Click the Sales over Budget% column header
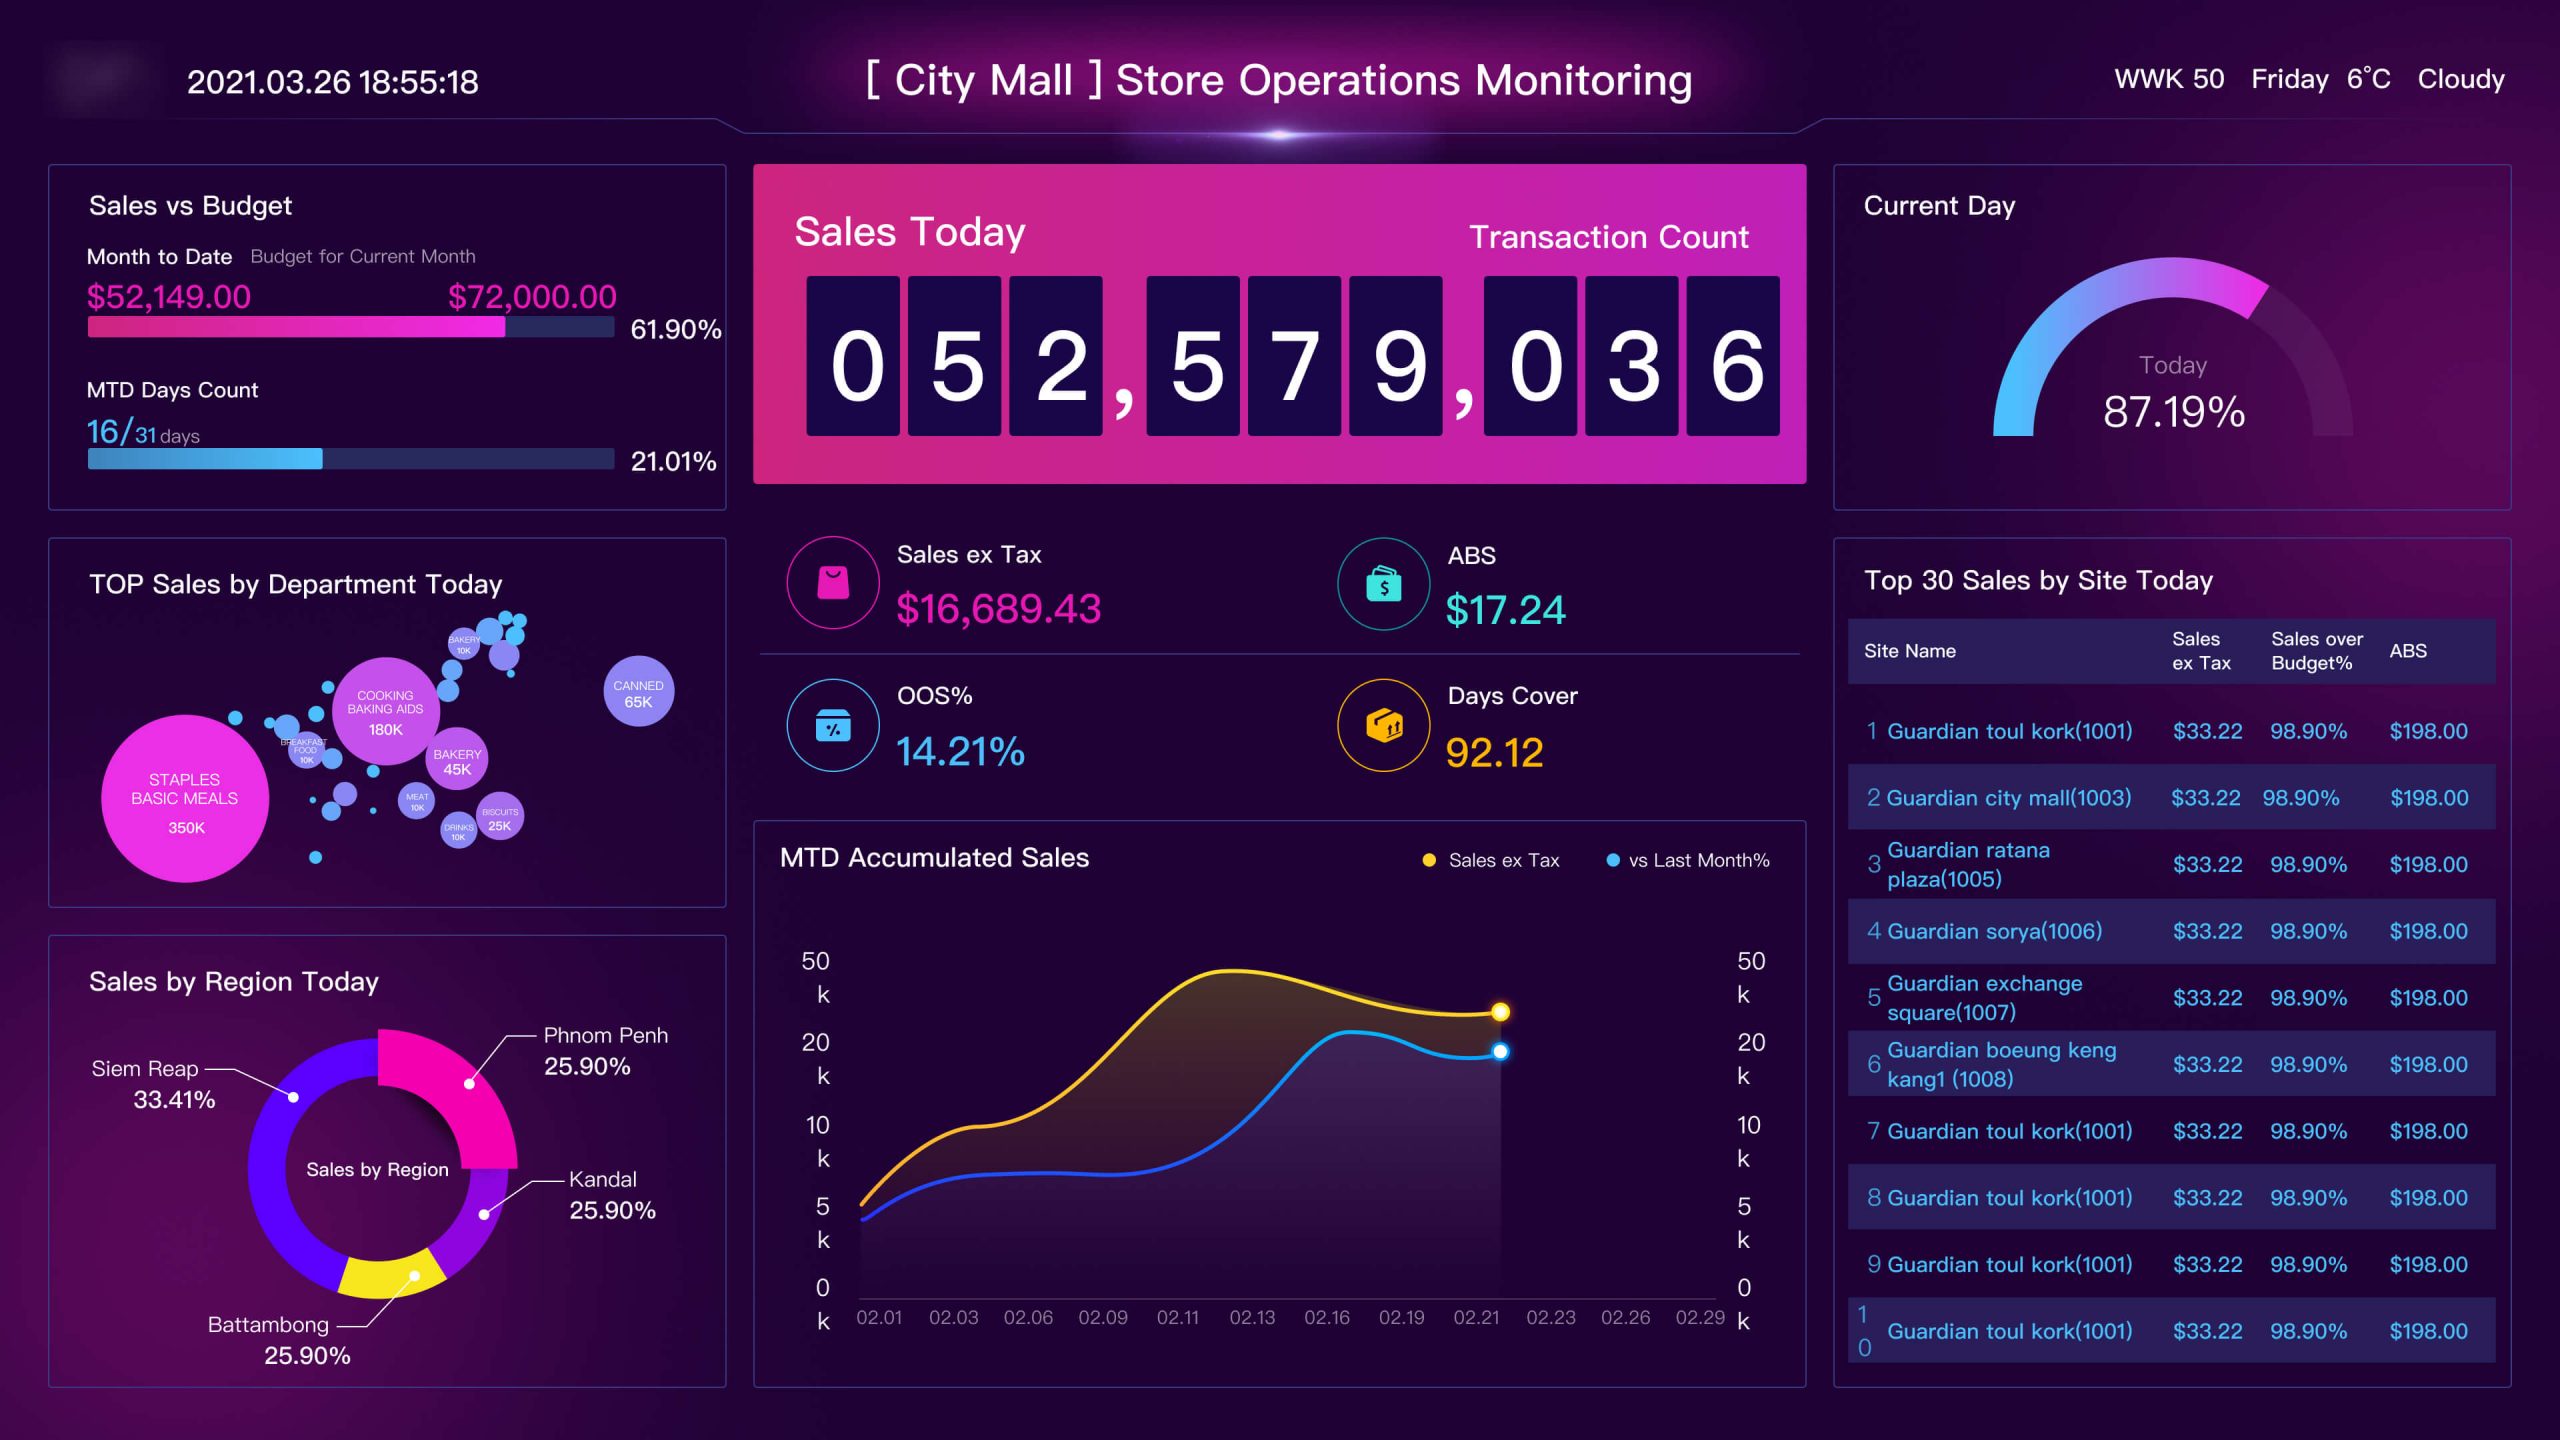This screenshot has height=1440, width=2560. (2316, 651)
